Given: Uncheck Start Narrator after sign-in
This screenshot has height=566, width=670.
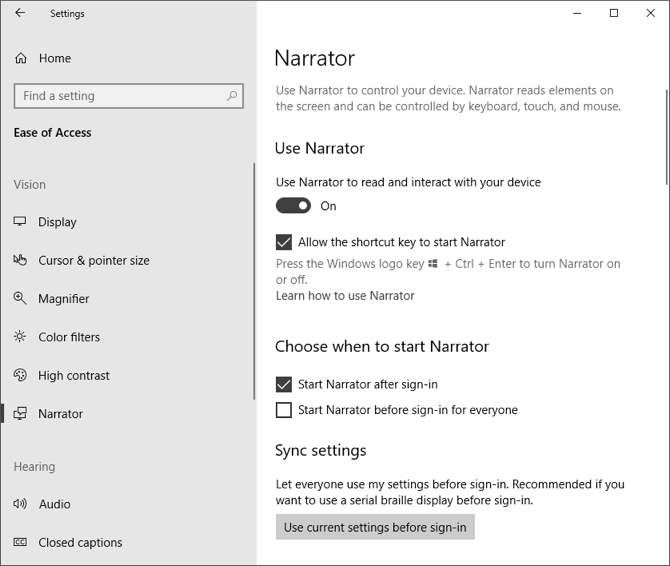Looking at the screenshot, I should 284,384.
